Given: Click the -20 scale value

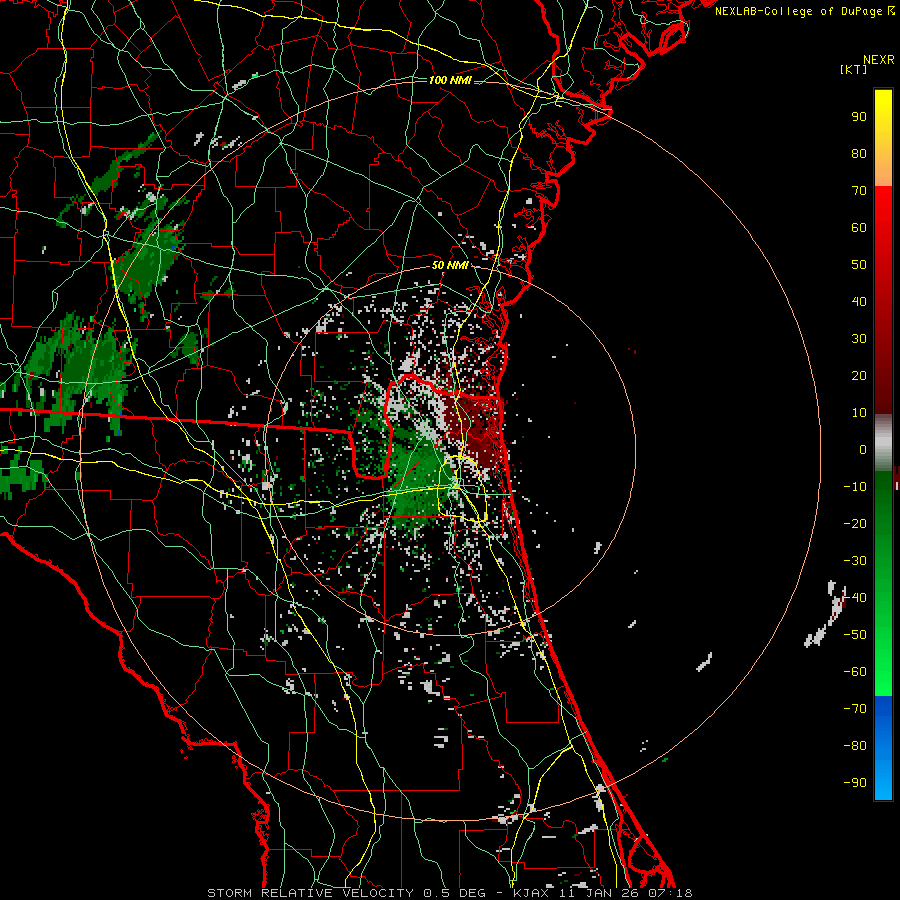Looking at the screenshot, I should click(x=855, y=523).
